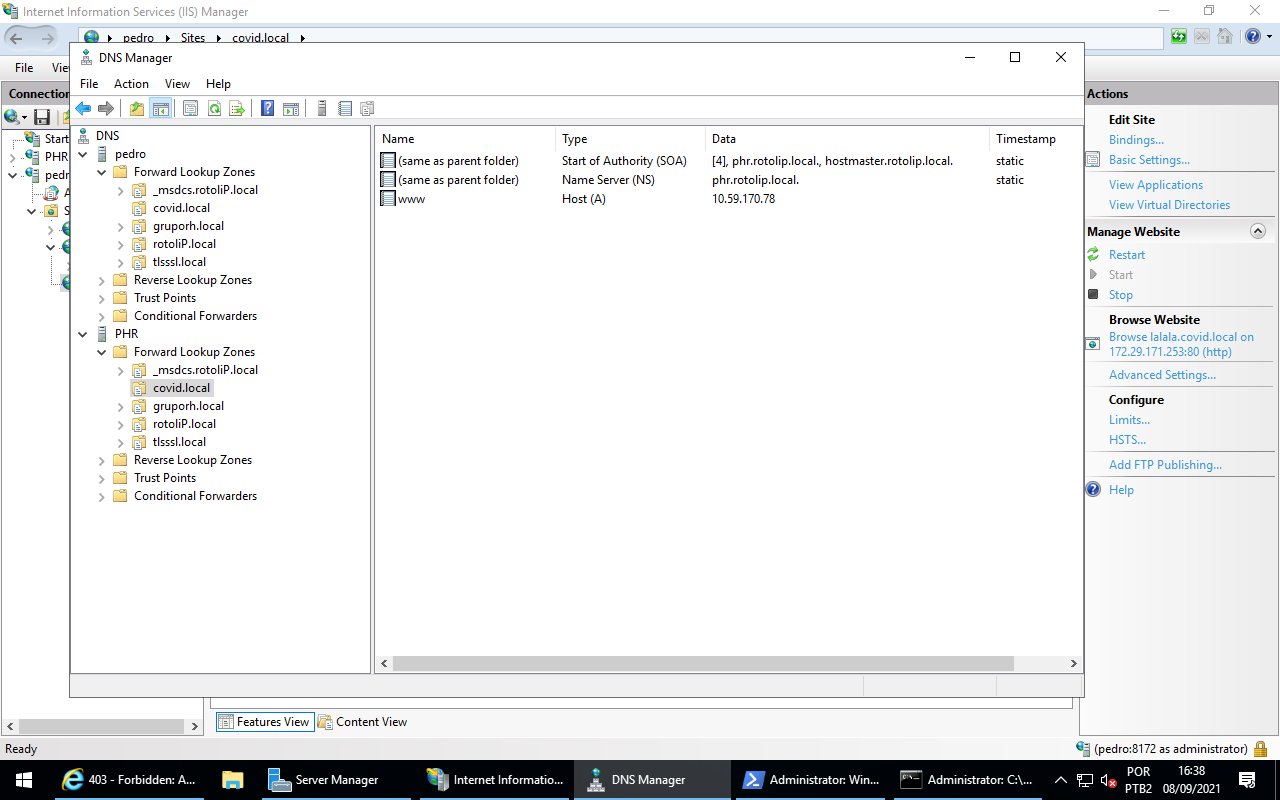Screen dimensions: 1280x800
Task: Open the View menu in DNS Manager
Action: pos(177,84)
